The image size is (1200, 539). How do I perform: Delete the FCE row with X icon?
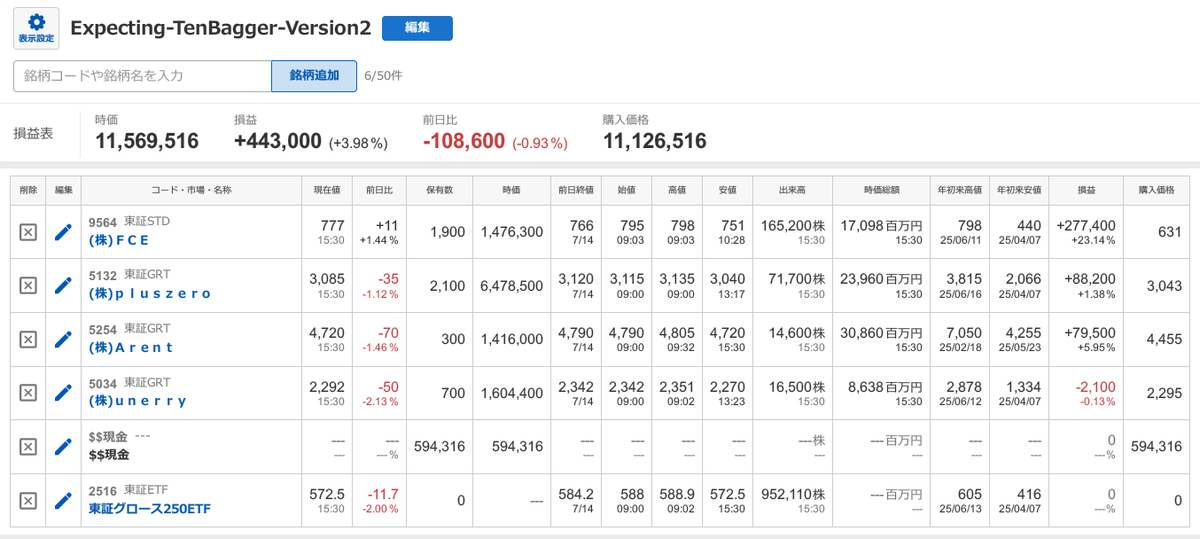[28, 232]
